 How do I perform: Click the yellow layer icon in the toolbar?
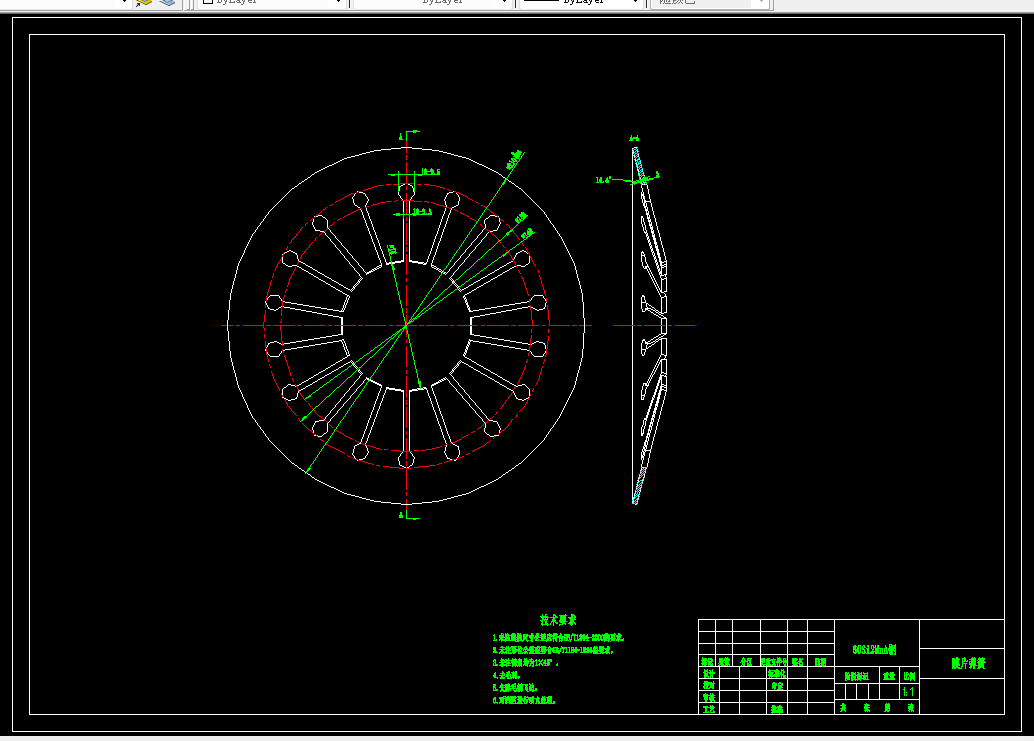144,2
